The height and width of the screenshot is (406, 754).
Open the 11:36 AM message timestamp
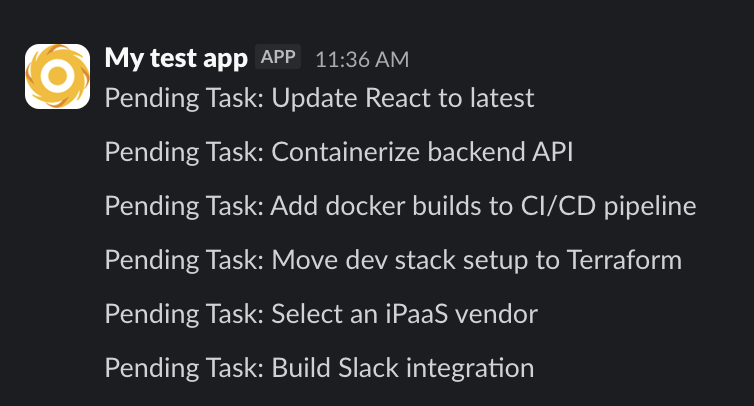361,59
